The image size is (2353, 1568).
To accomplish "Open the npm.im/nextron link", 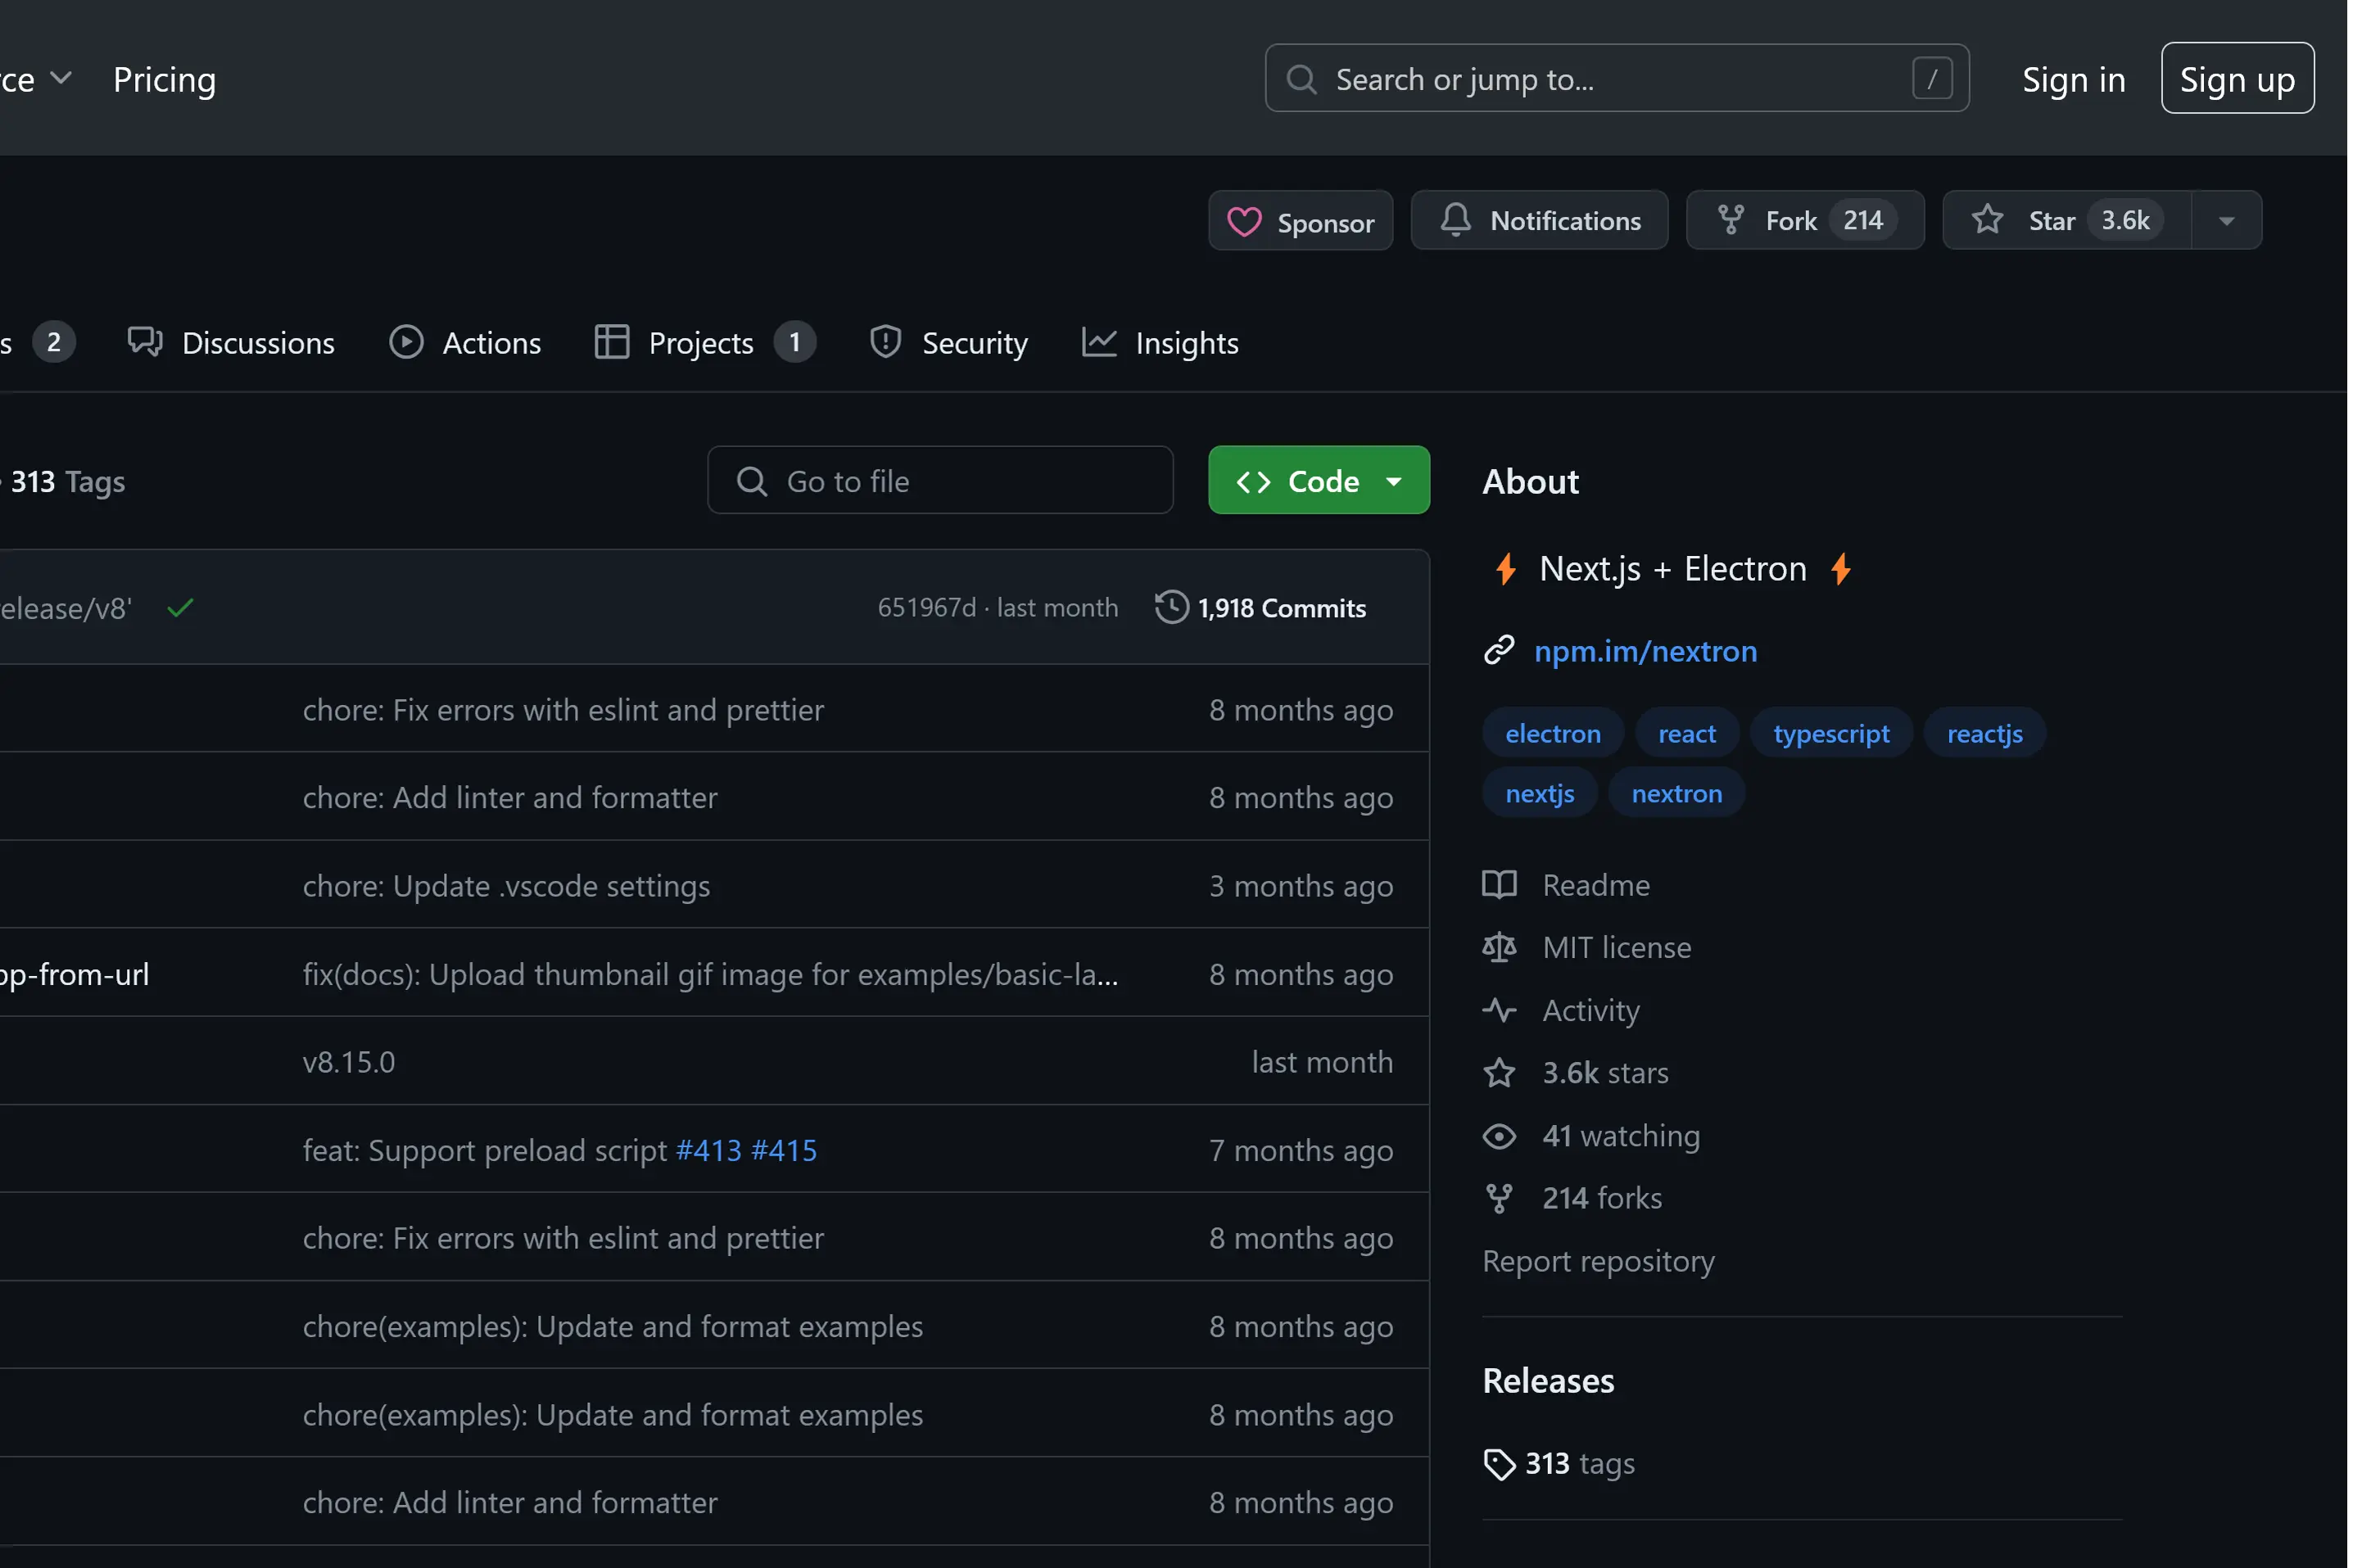I will pos(1645,651).
